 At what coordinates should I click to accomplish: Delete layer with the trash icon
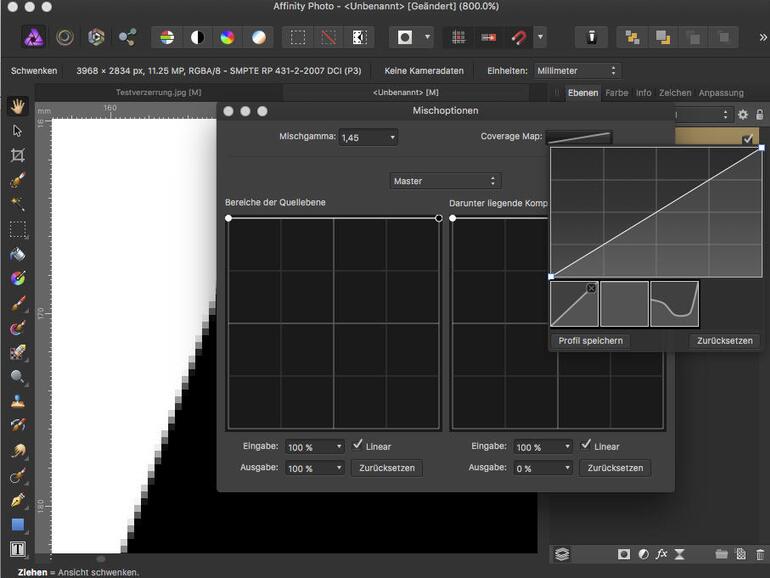coord(760,553)
